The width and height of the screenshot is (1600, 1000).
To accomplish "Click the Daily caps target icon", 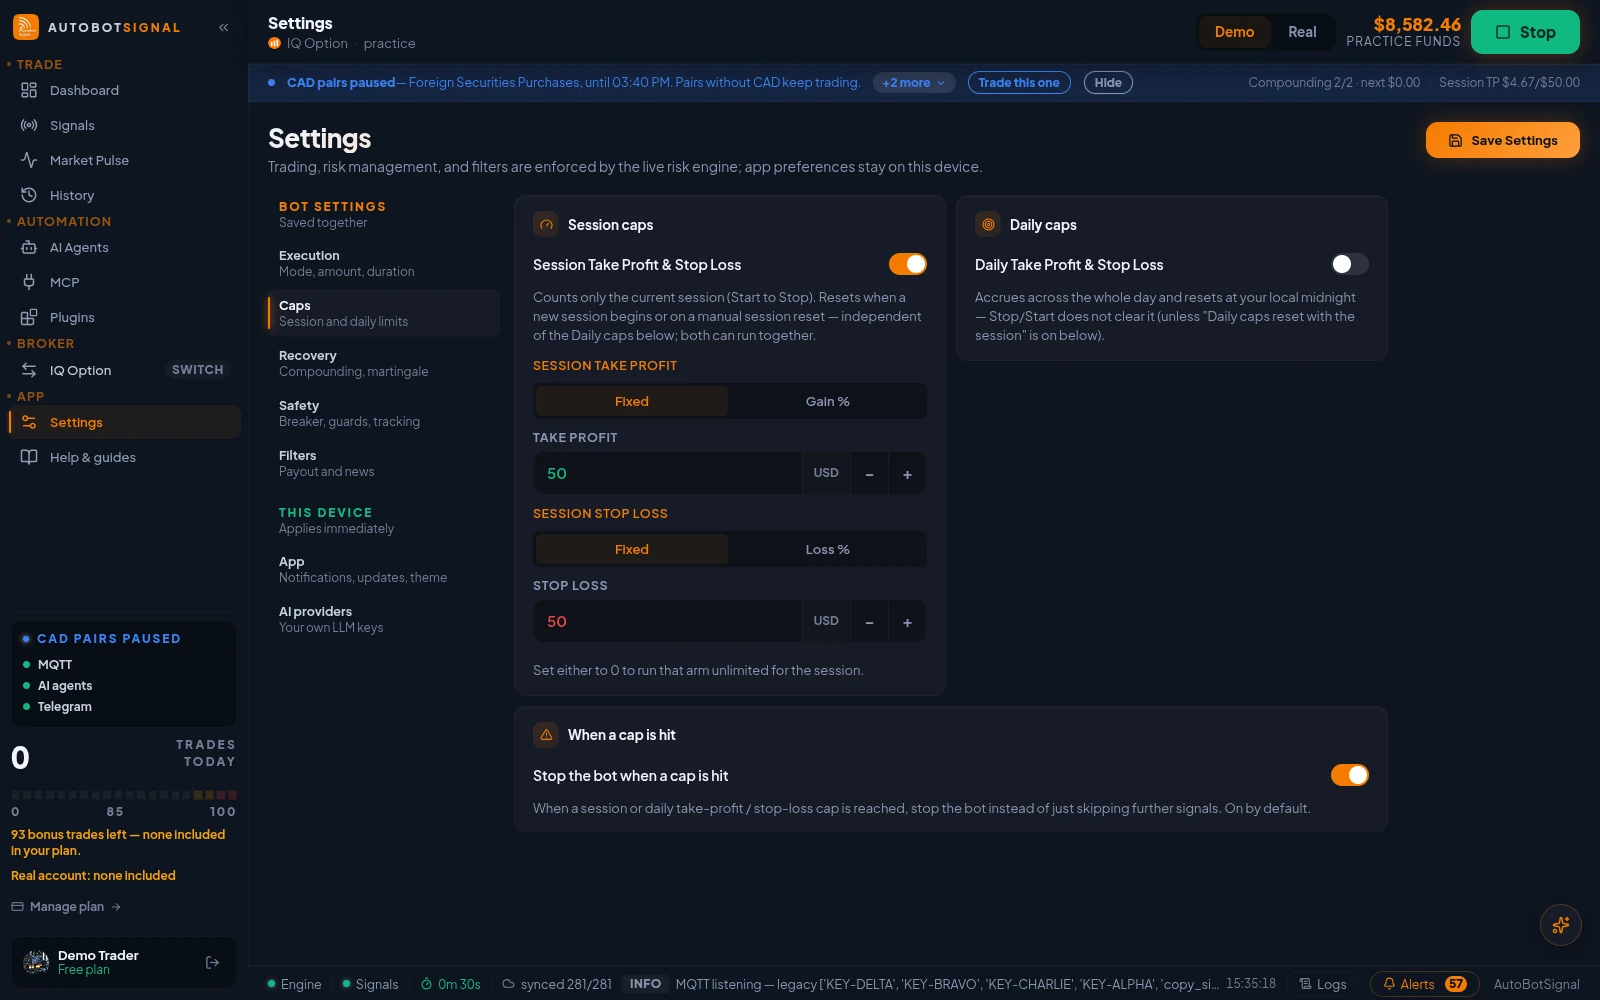I will click(x=988, y=224).
